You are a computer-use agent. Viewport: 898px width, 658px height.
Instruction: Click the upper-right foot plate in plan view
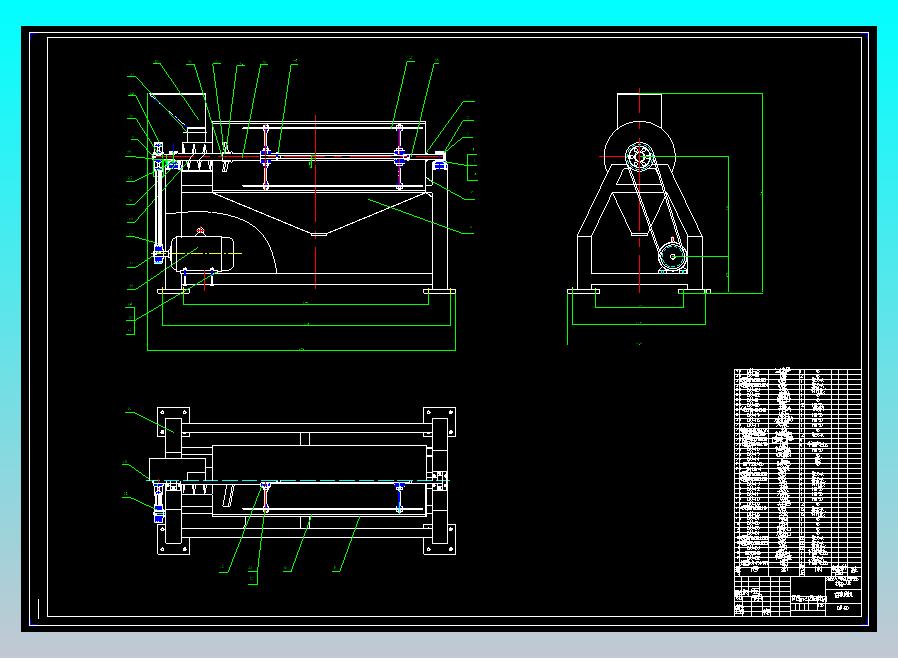439,423
